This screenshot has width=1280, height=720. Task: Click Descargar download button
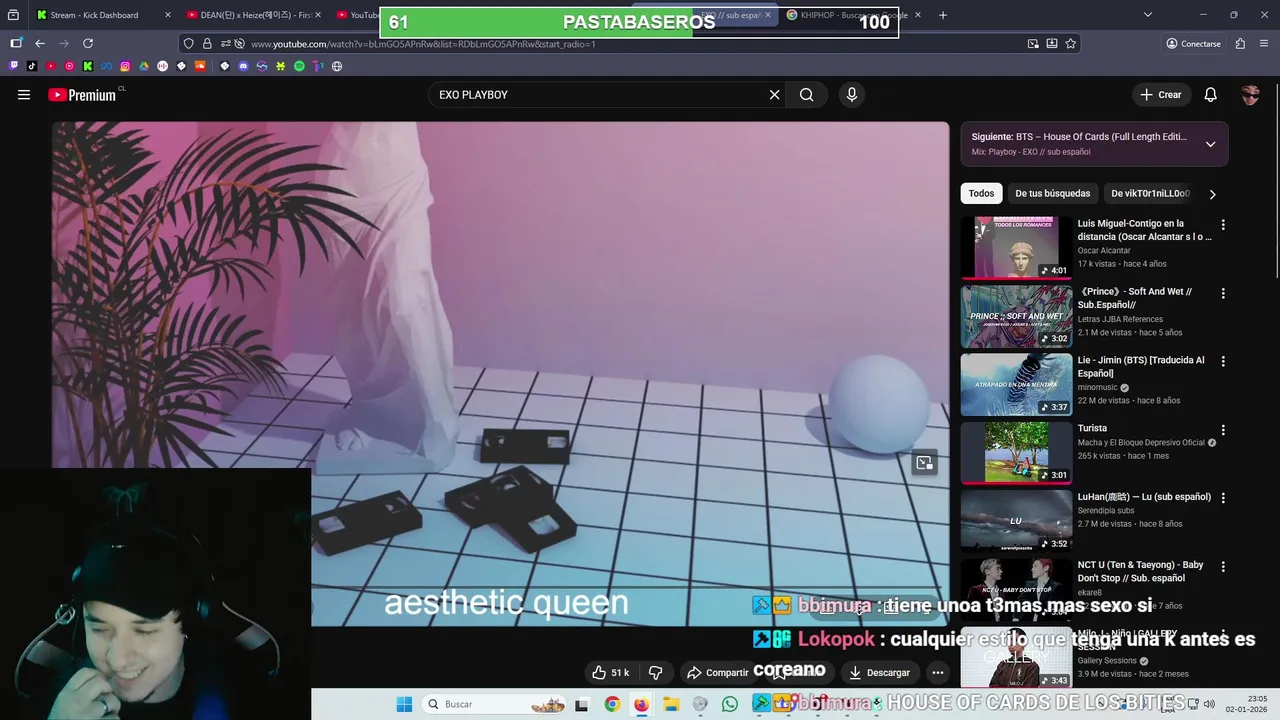click(879, 673)
